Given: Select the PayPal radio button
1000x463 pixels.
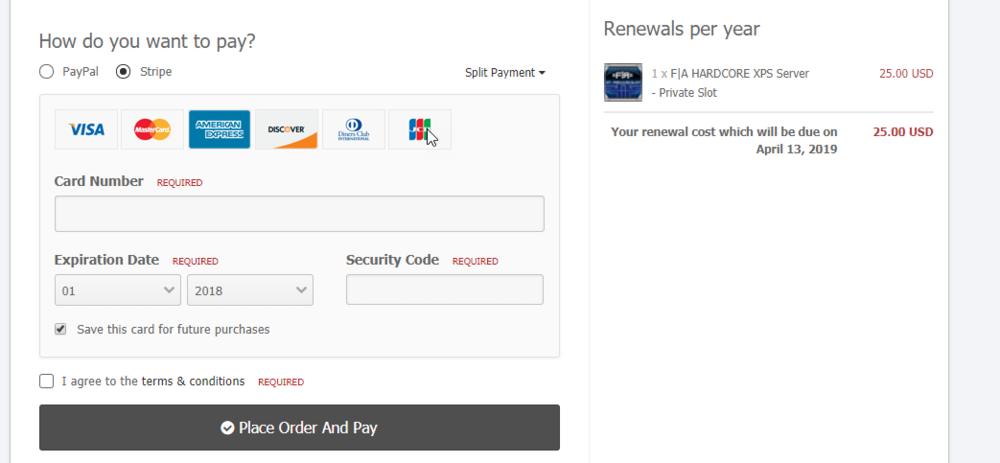Looking at the screenshot, I should [47, 71].
